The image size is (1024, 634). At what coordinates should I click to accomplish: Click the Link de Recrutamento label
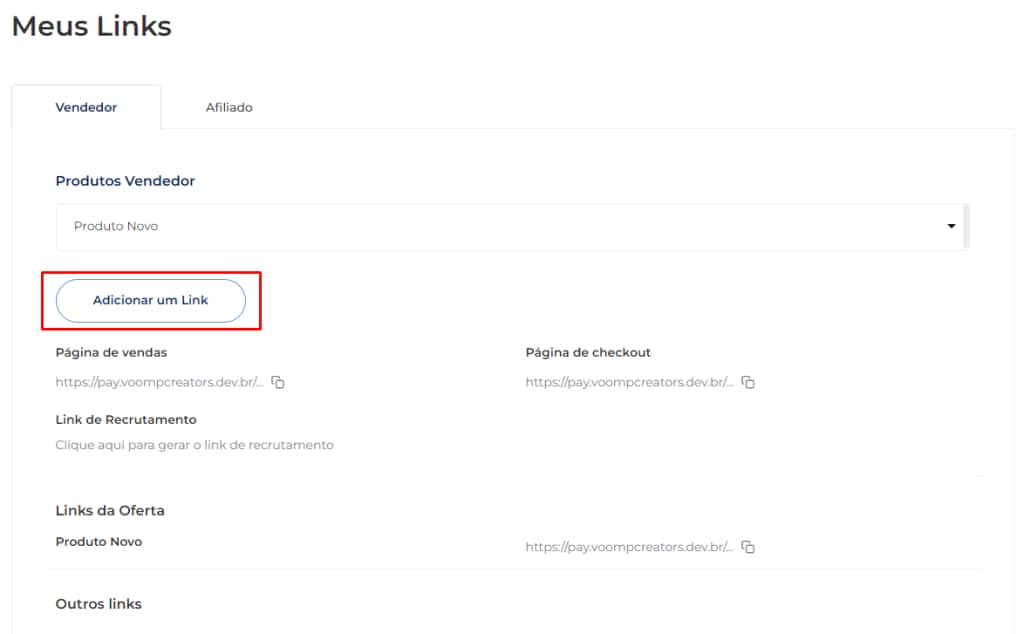pos(126,419)
